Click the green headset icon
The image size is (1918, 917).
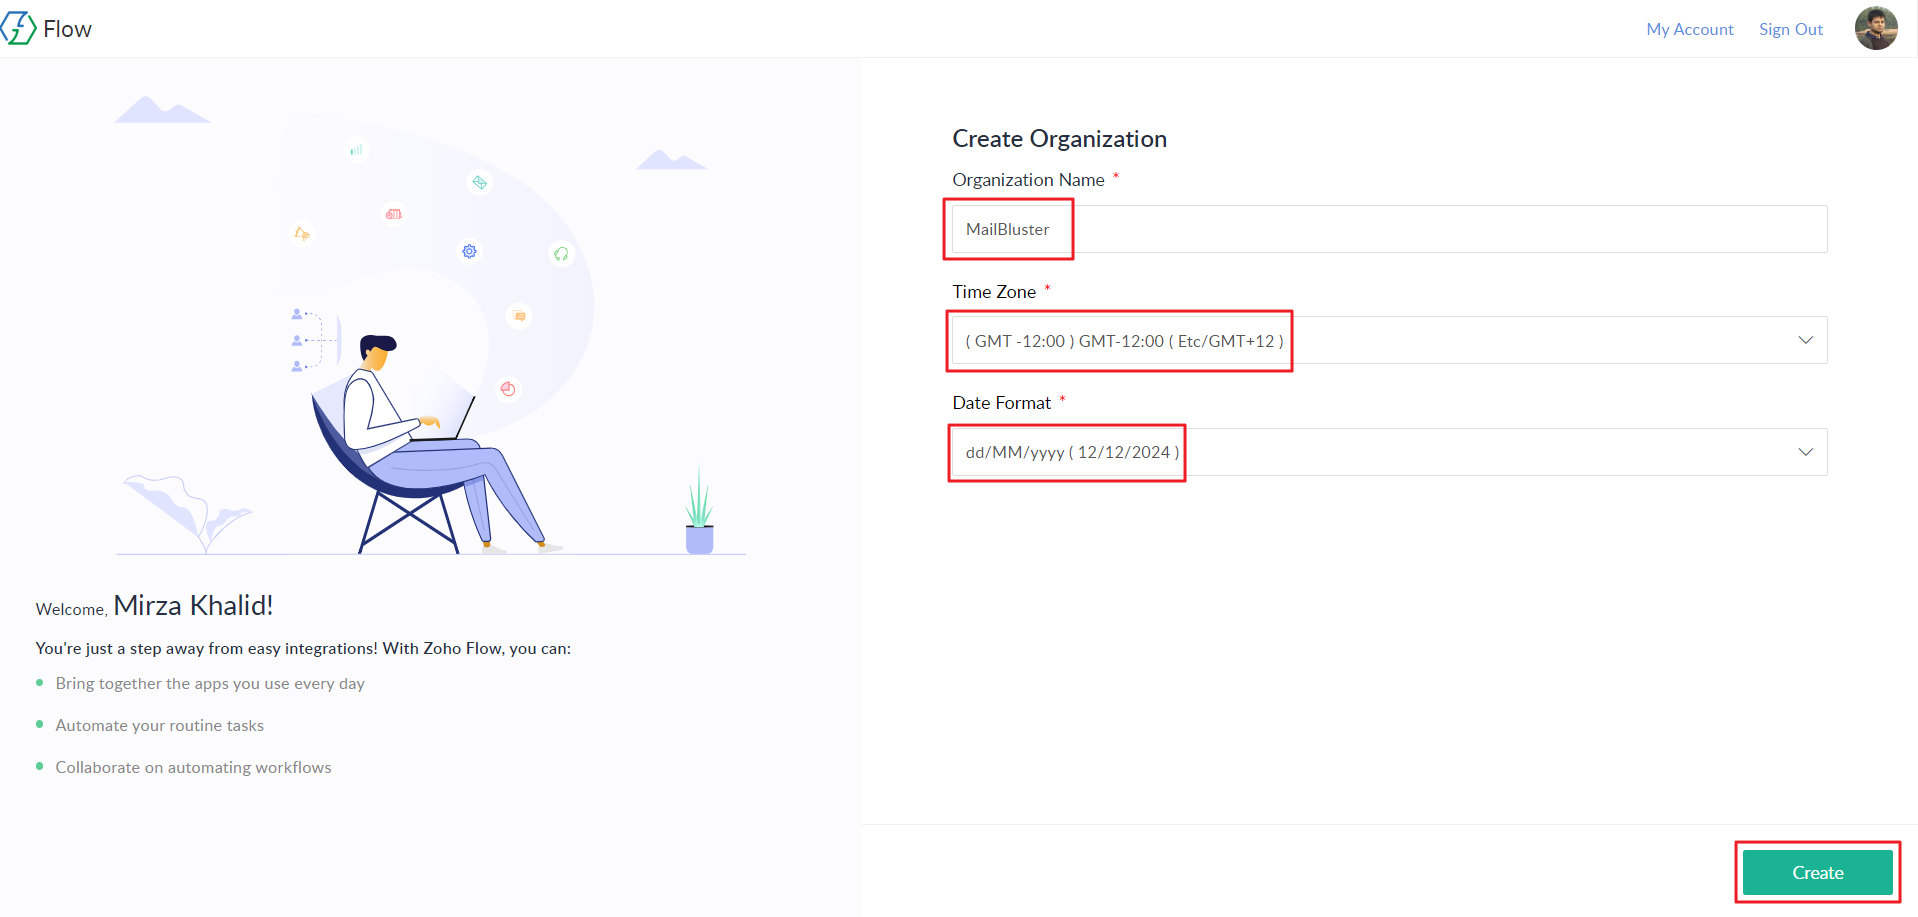(x=561, y=254)
